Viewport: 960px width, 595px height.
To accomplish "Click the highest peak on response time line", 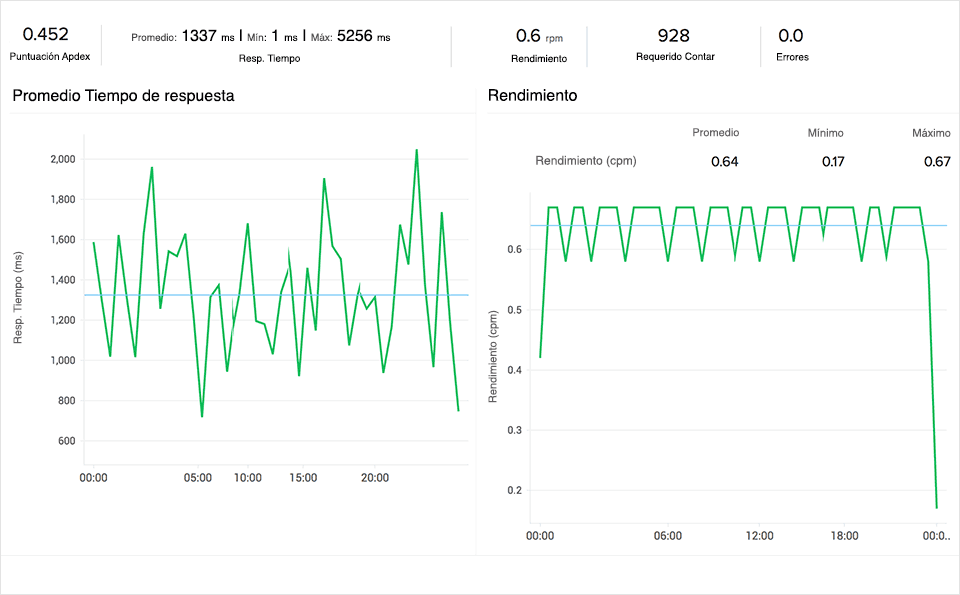I will pos(416,150).
